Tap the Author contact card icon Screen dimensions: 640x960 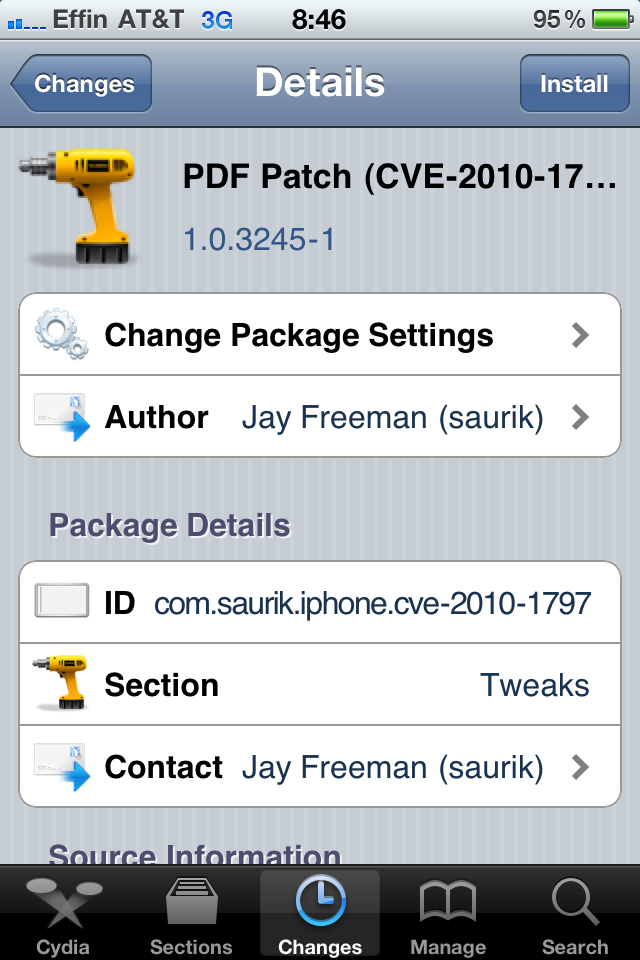point(61,417)
